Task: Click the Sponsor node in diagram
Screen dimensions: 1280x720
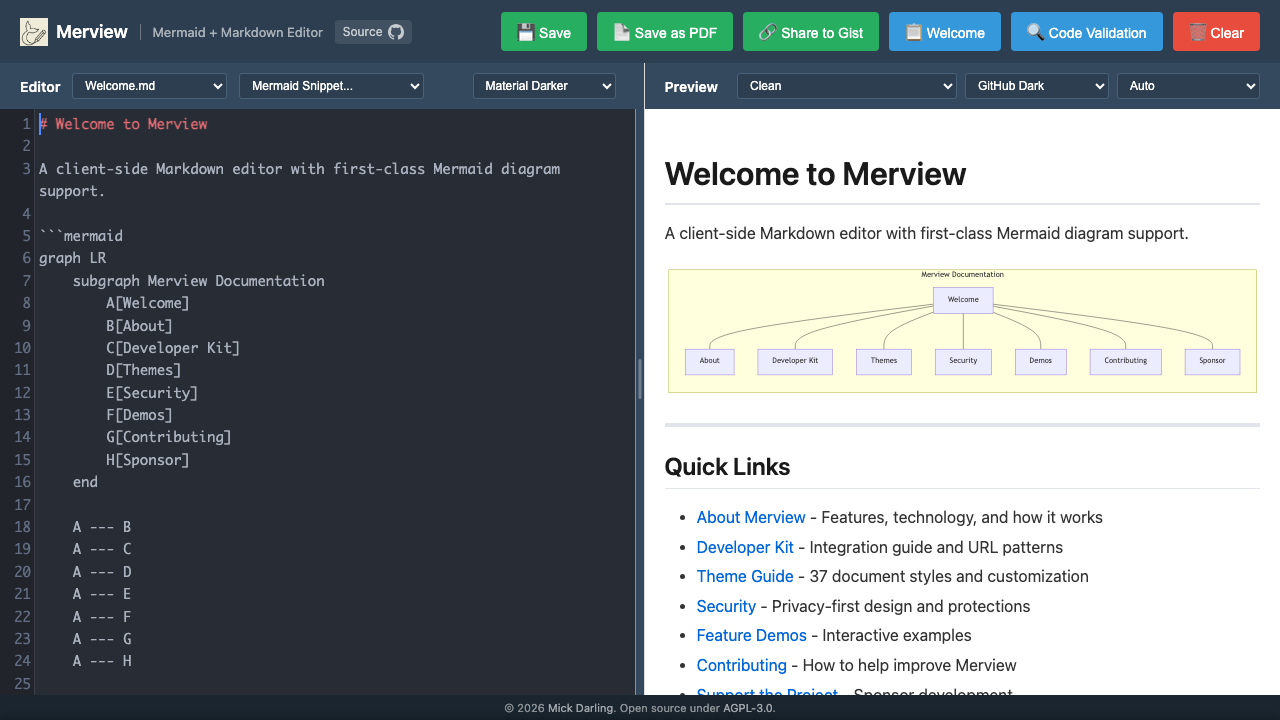Action: pyautogui.click(x=1212, y=361)
